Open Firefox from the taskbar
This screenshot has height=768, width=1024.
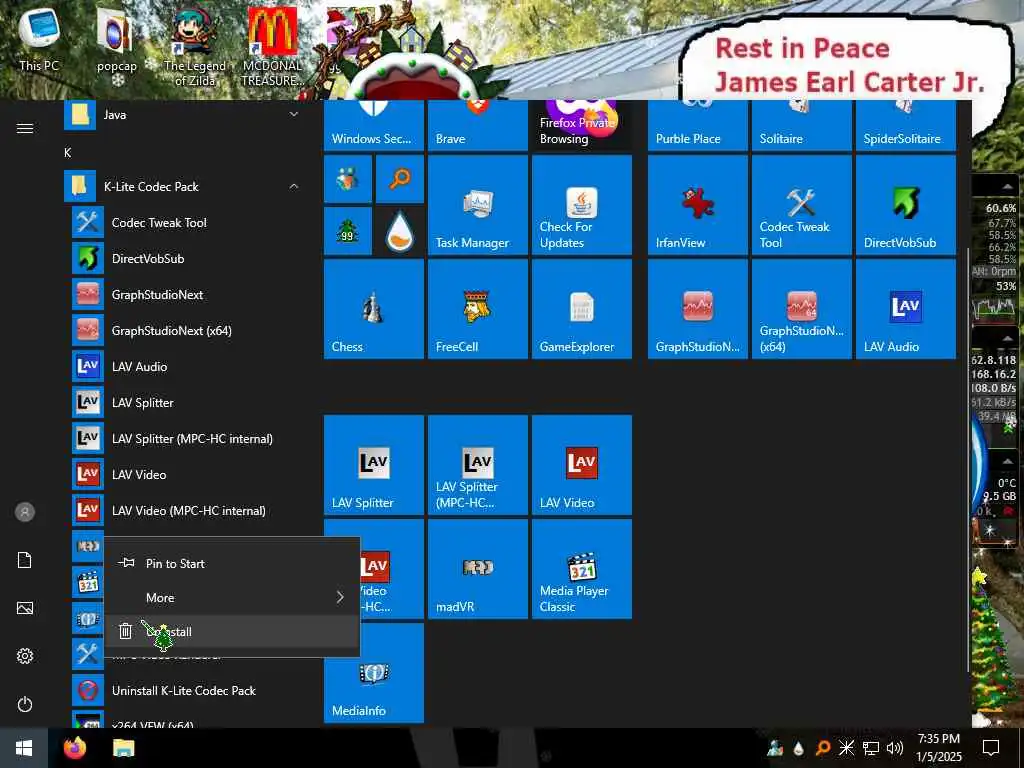[x=75, y=748]
